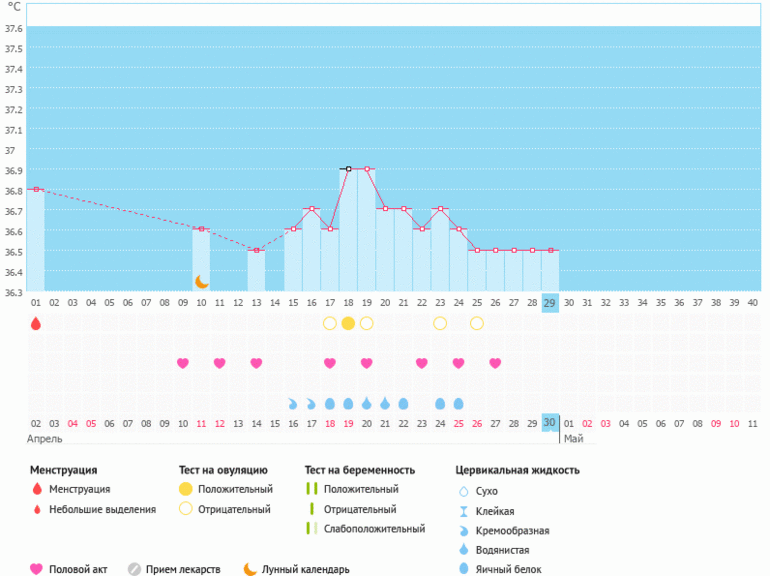This screenshot has width=770, height=576.
Task: Click the 'Лунный календарь' legend moon icon
Action: point(250,570)
